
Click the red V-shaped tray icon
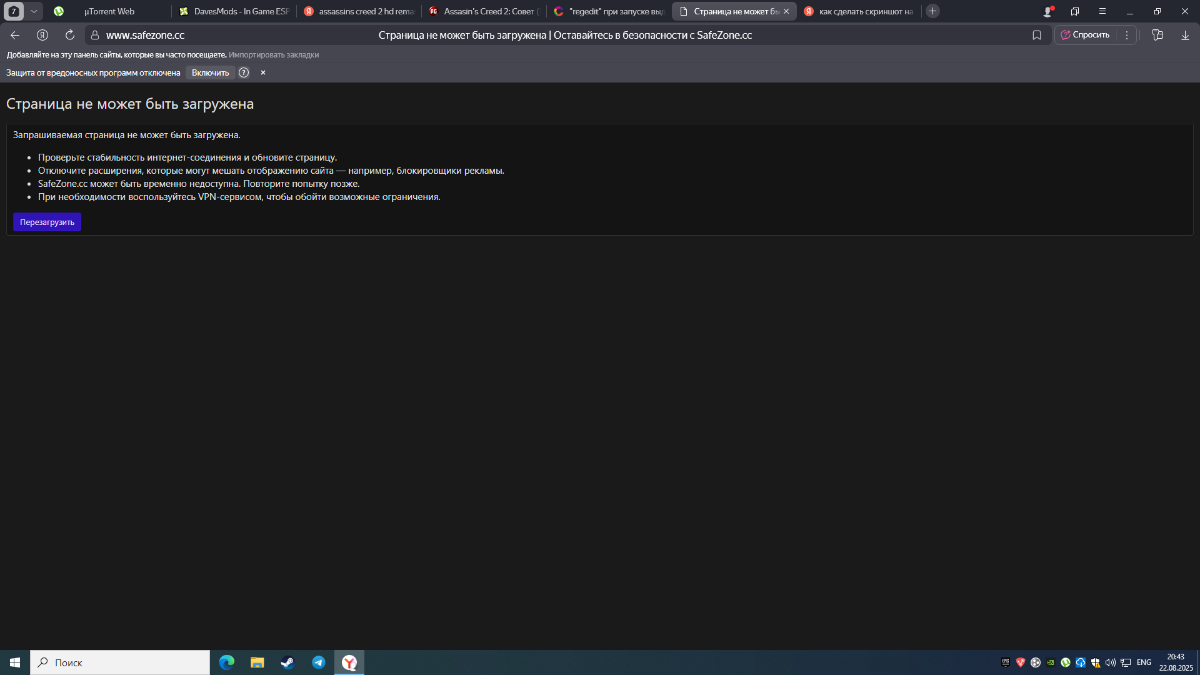1021,662
